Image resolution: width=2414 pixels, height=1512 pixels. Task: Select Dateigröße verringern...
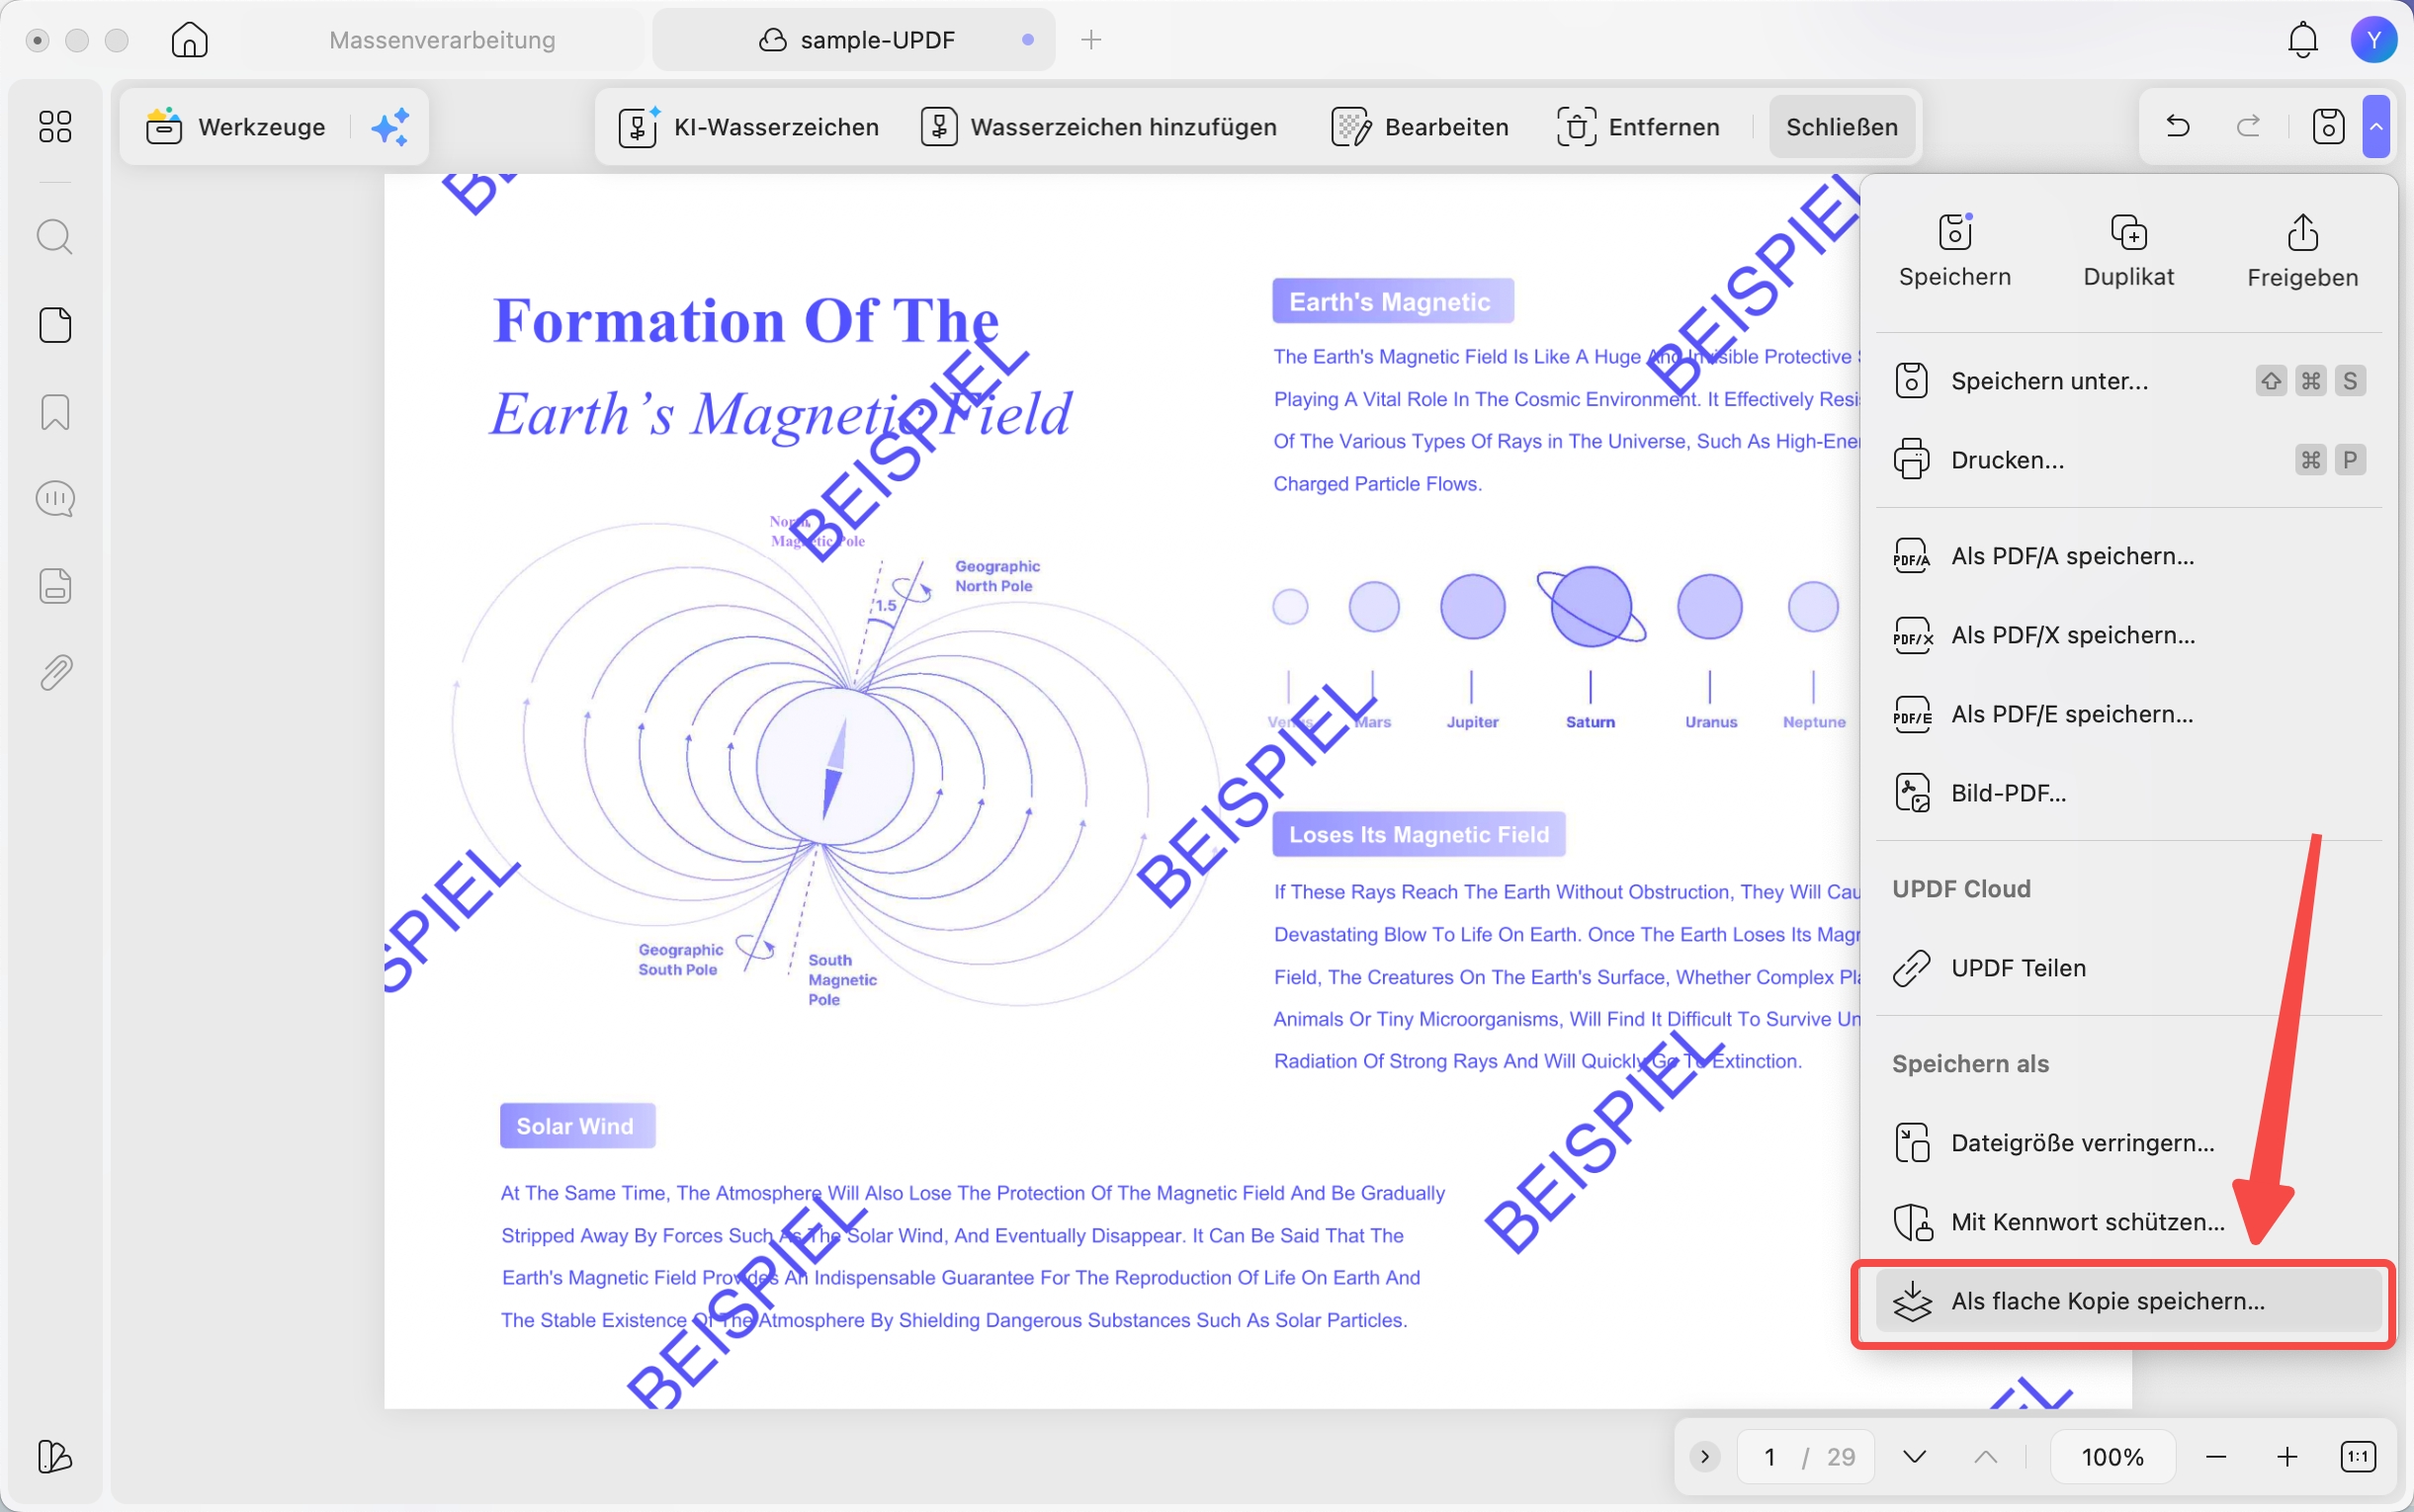click(2128, 1143)
